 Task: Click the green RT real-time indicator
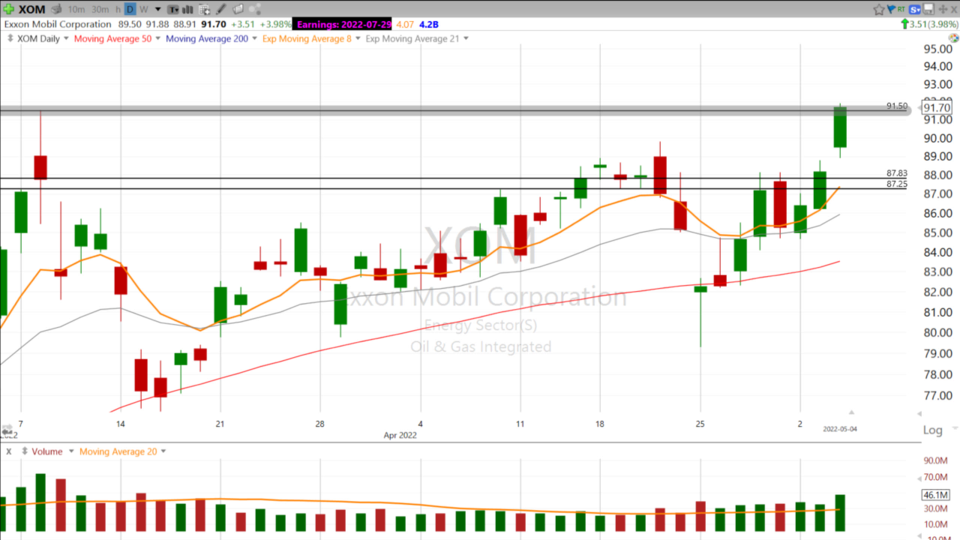[901, 9]
